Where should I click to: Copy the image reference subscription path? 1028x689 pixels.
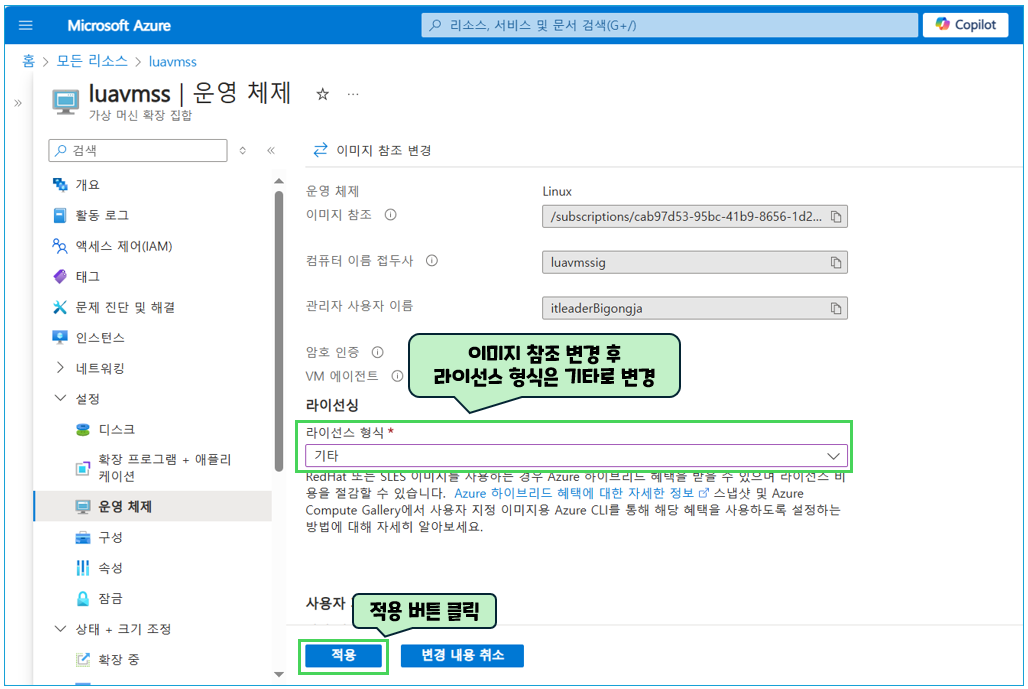pyautogui.click(x=836, y=217)
